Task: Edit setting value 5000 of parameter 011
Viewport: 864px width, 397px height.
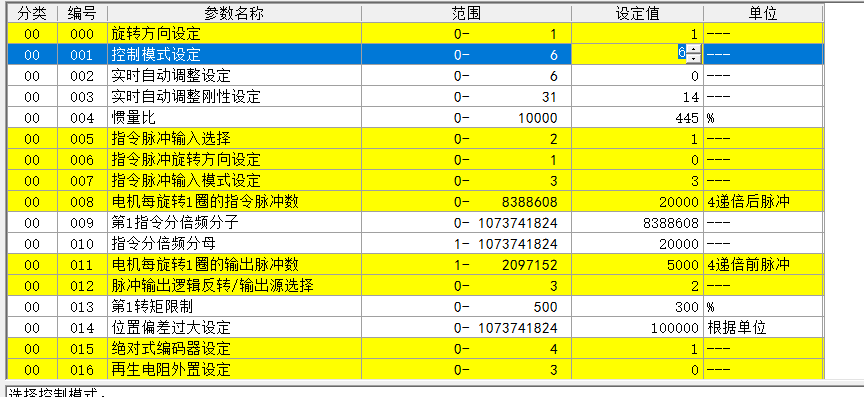Action: 637,264
